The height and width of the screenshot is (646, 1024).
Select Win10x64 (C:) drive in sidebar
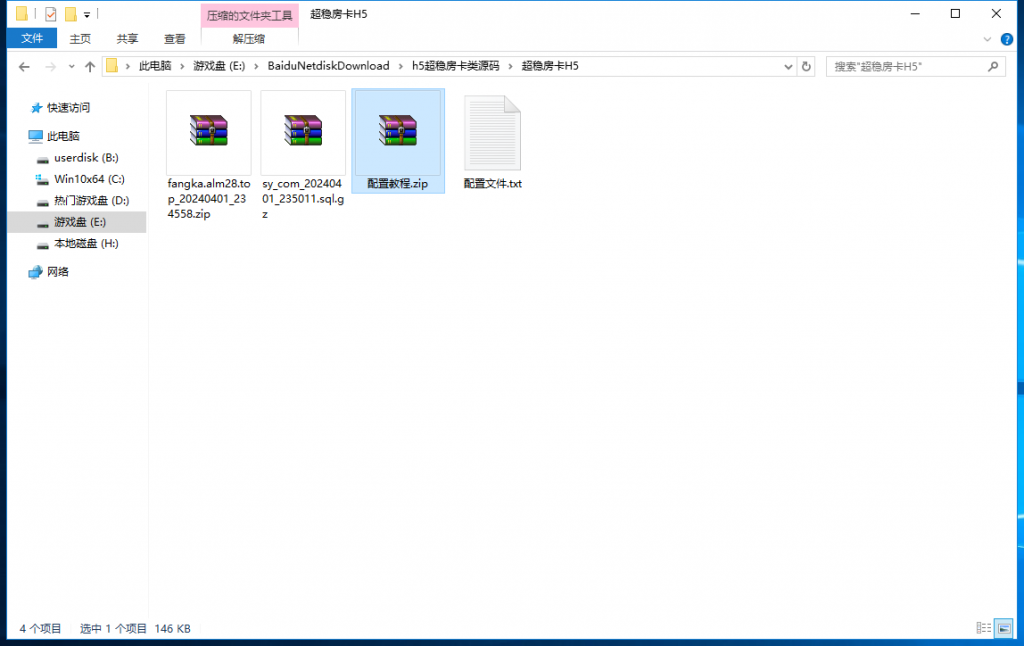(88, 179)
